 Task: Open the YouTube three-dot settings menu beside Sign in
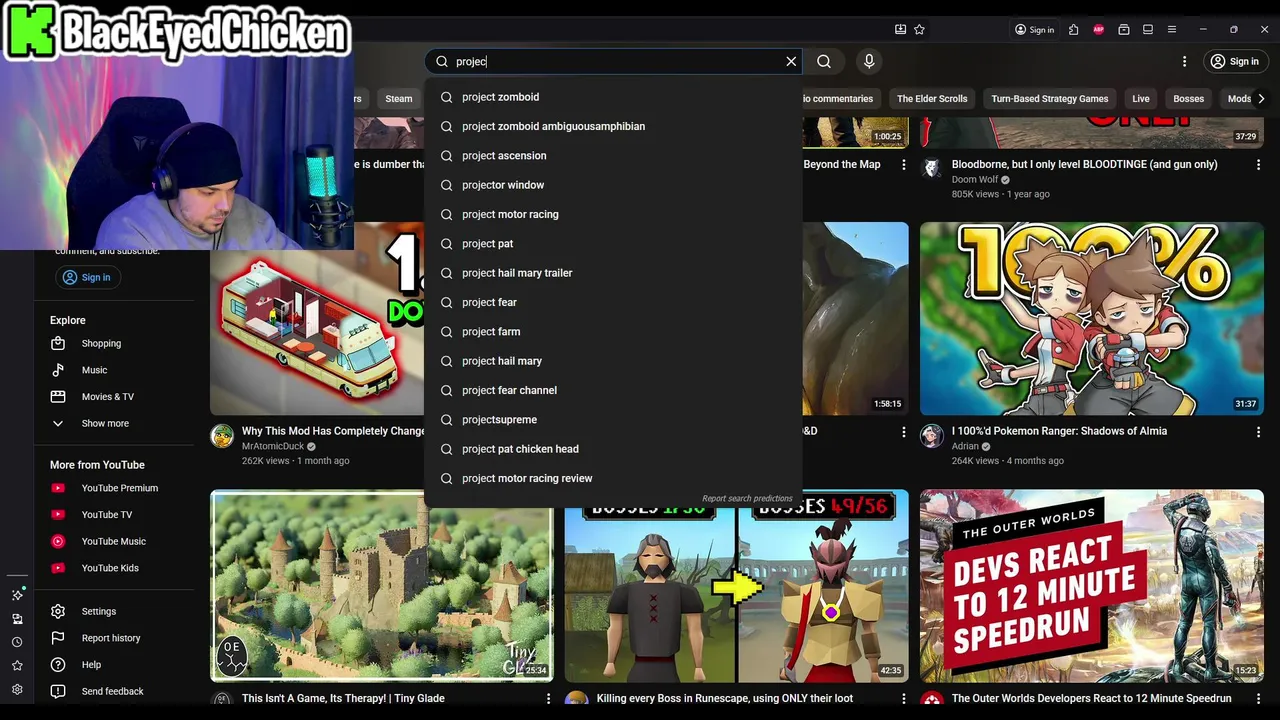tap(1184, 61)
